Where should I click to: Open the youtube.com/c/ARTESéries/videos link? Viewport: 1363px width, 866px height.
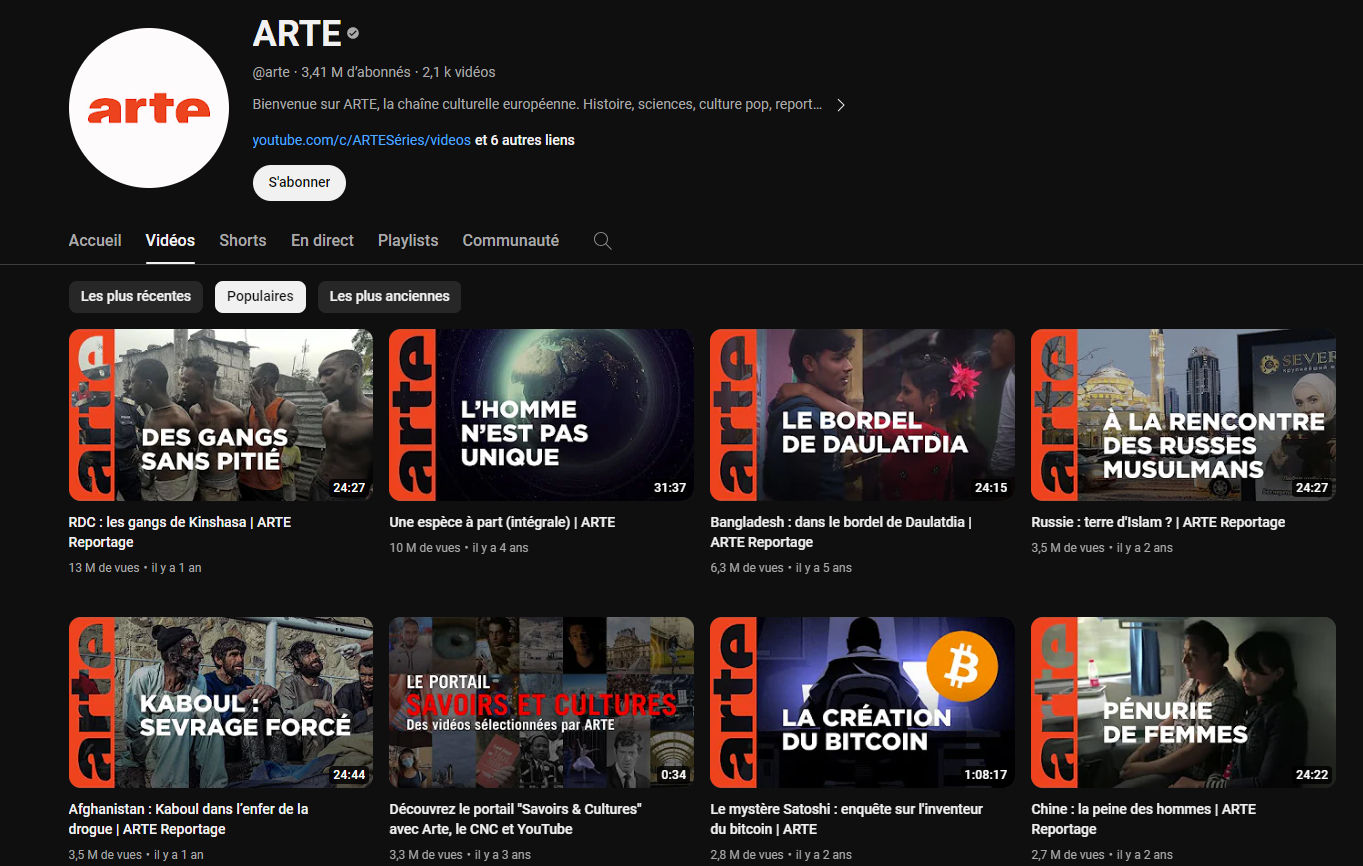[x=361, y=140]
